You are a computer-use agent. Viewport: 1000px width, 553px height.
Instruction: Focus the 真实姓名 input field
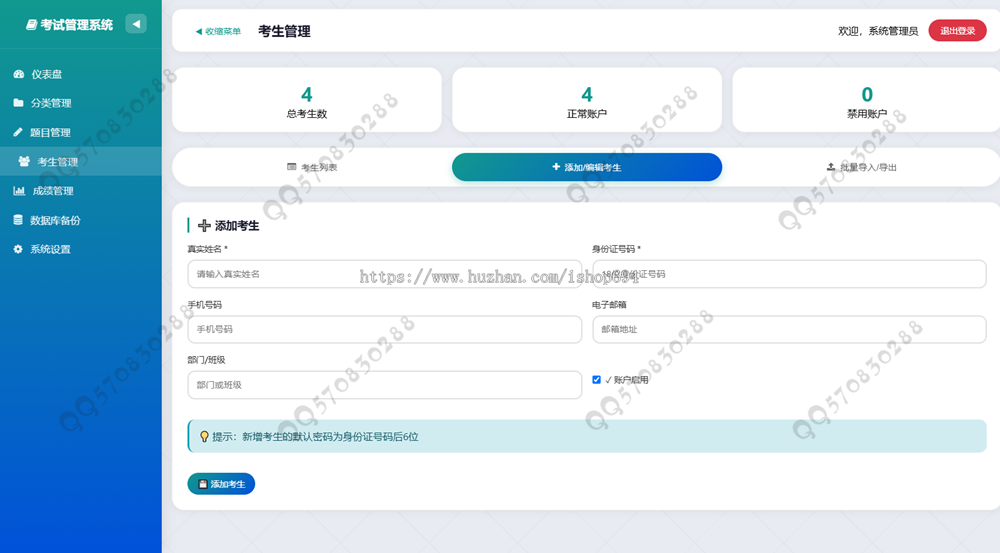[x=385, y=274]
